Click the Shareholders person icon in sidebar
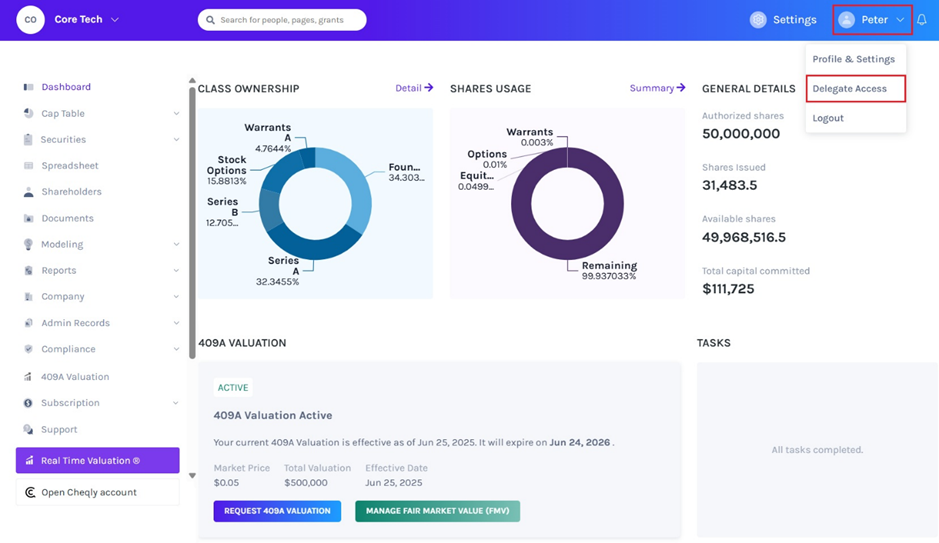Image resolution: width=939 pixels, height=543 pixels. pyautogui.click(x=28, y=192)
